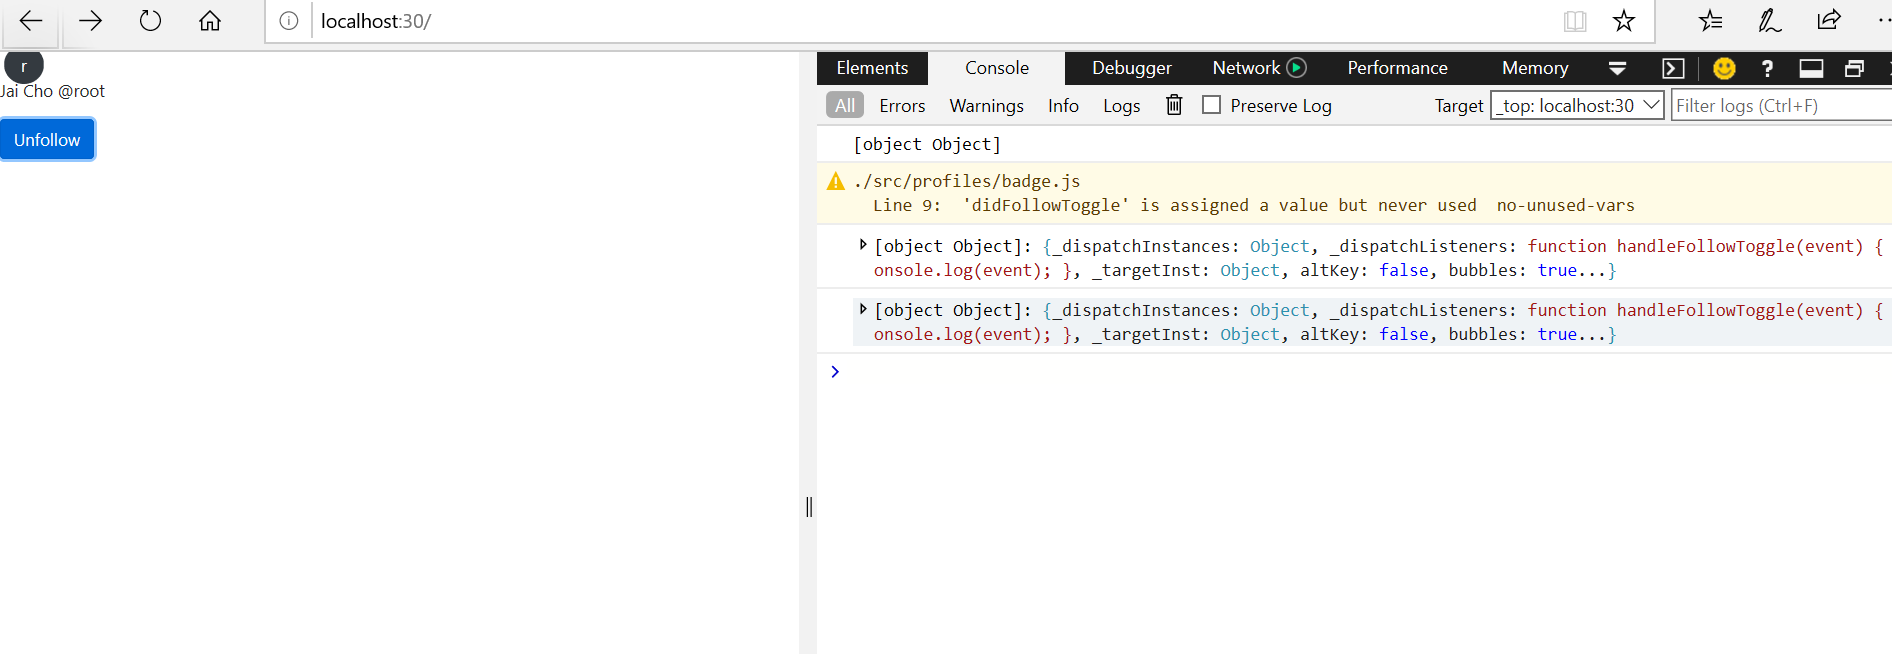Filter console by Logs
Image resolution: width=1892 pixels, height=654 pixels.
1121,105
